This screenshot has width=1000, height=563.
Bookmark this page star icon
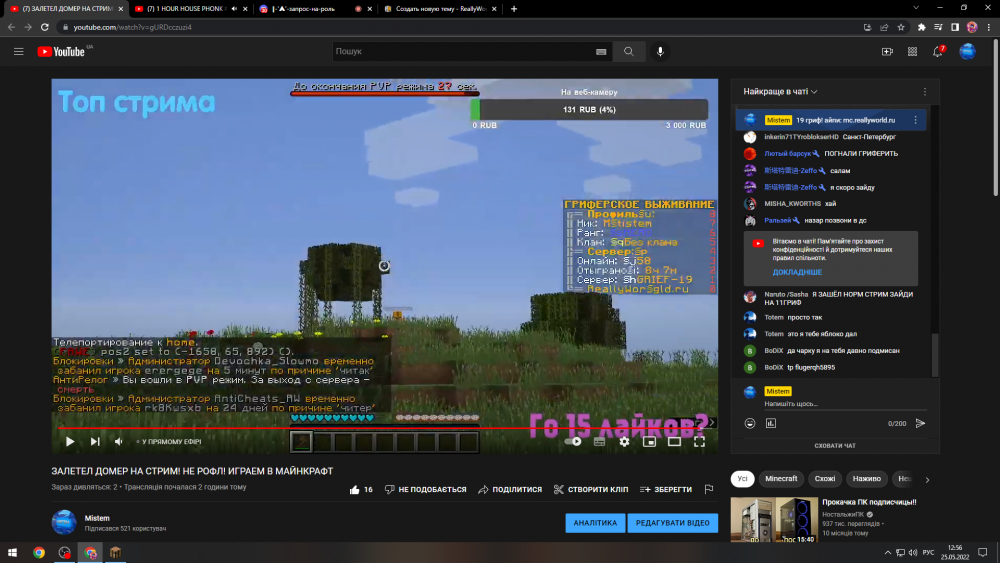point(901,27)
